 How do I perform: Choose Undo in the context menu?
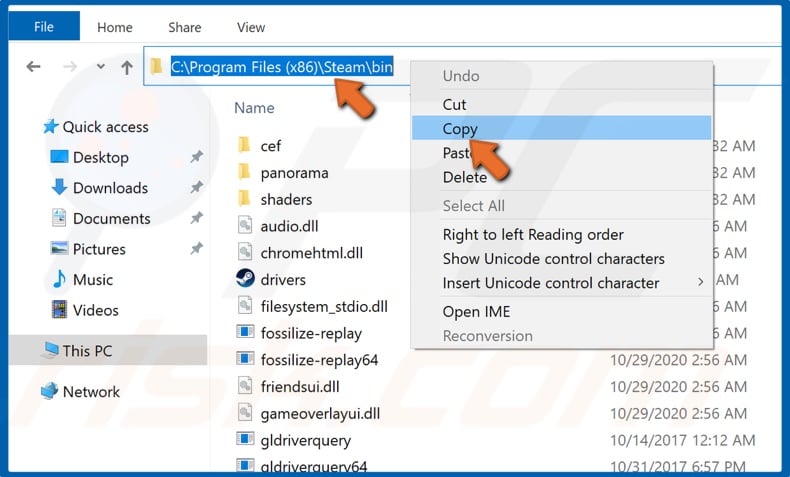[x=460, y=76]
